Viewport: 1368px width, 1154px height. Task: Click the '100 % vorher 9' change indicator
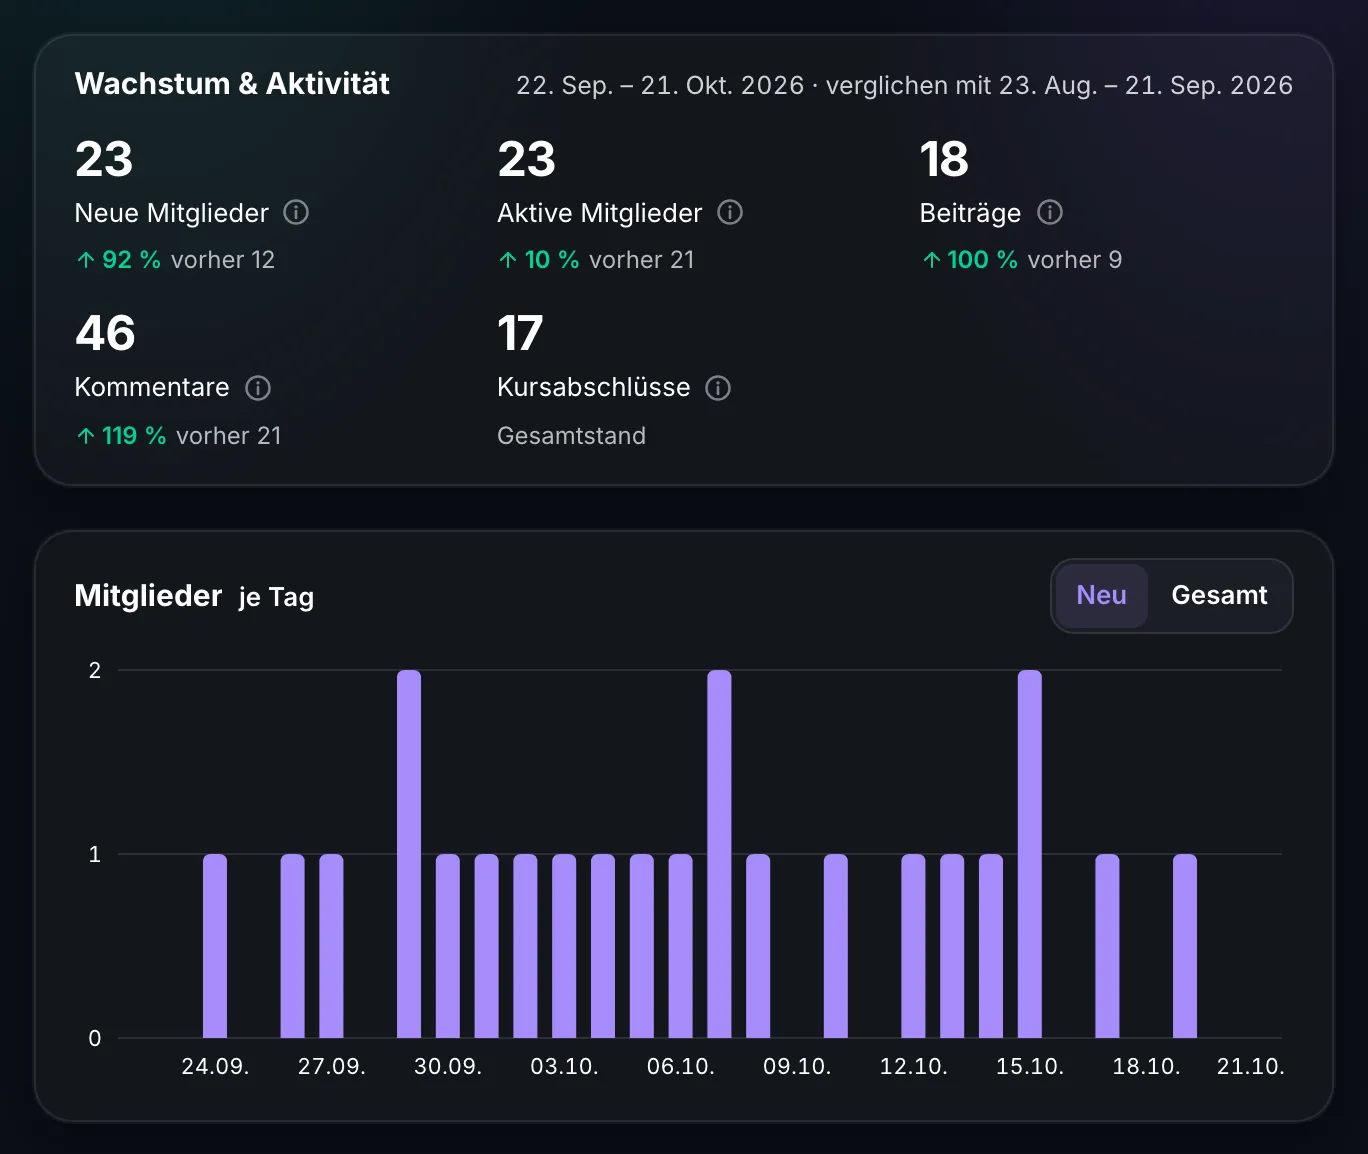point(1021,260)
